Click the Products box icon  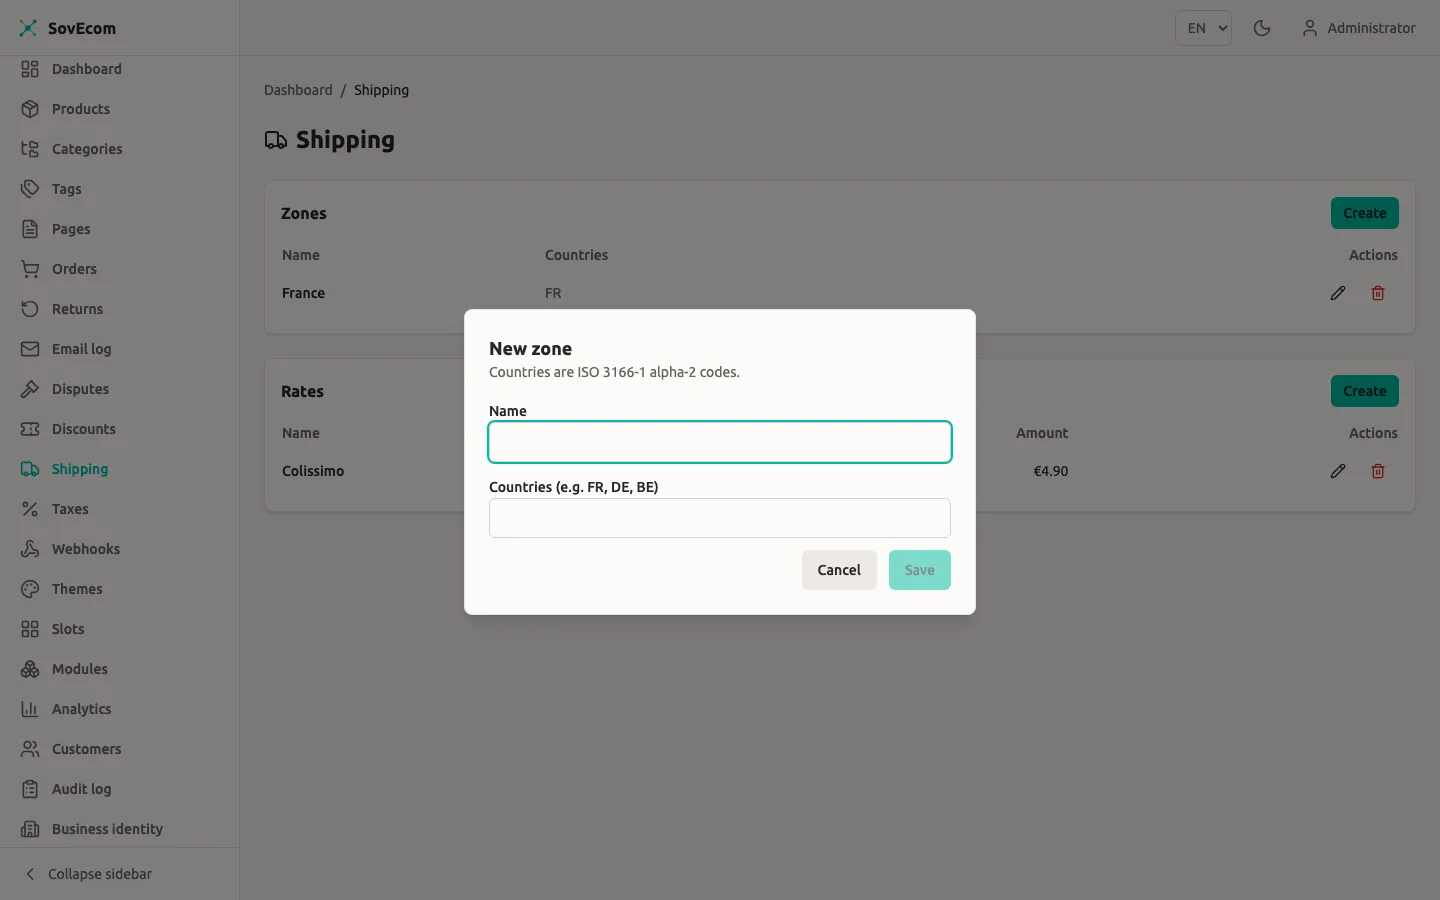pos(30,109)
